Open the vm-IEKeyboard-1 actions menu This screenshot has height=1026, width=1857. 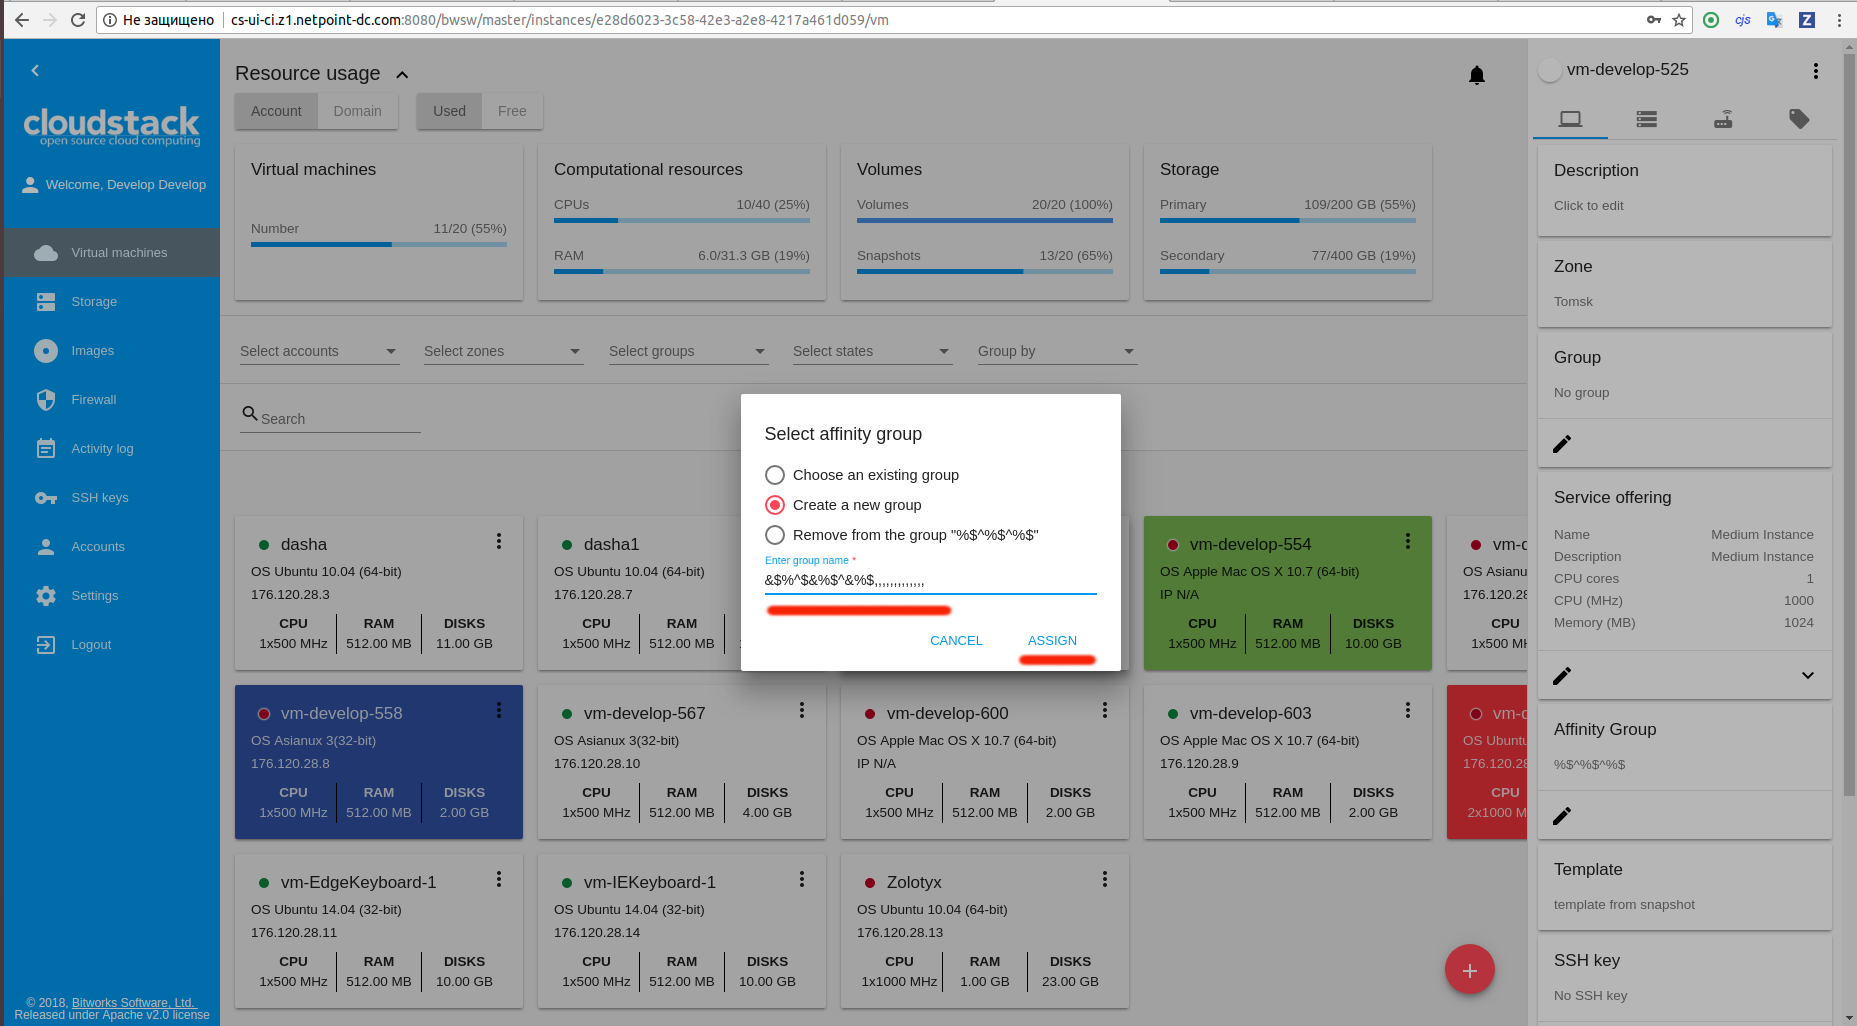click(801, 879)
